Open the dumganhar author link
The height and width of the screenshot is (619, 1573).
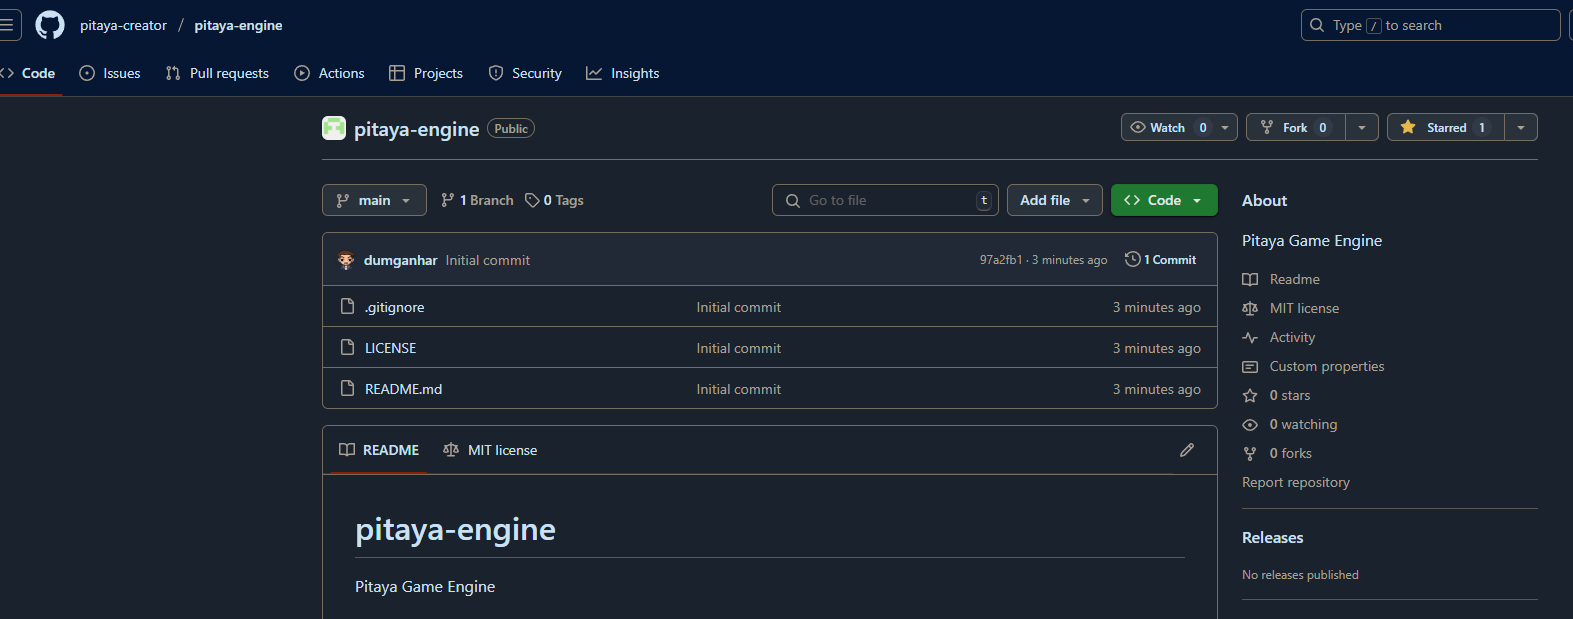tap(400, 260)
